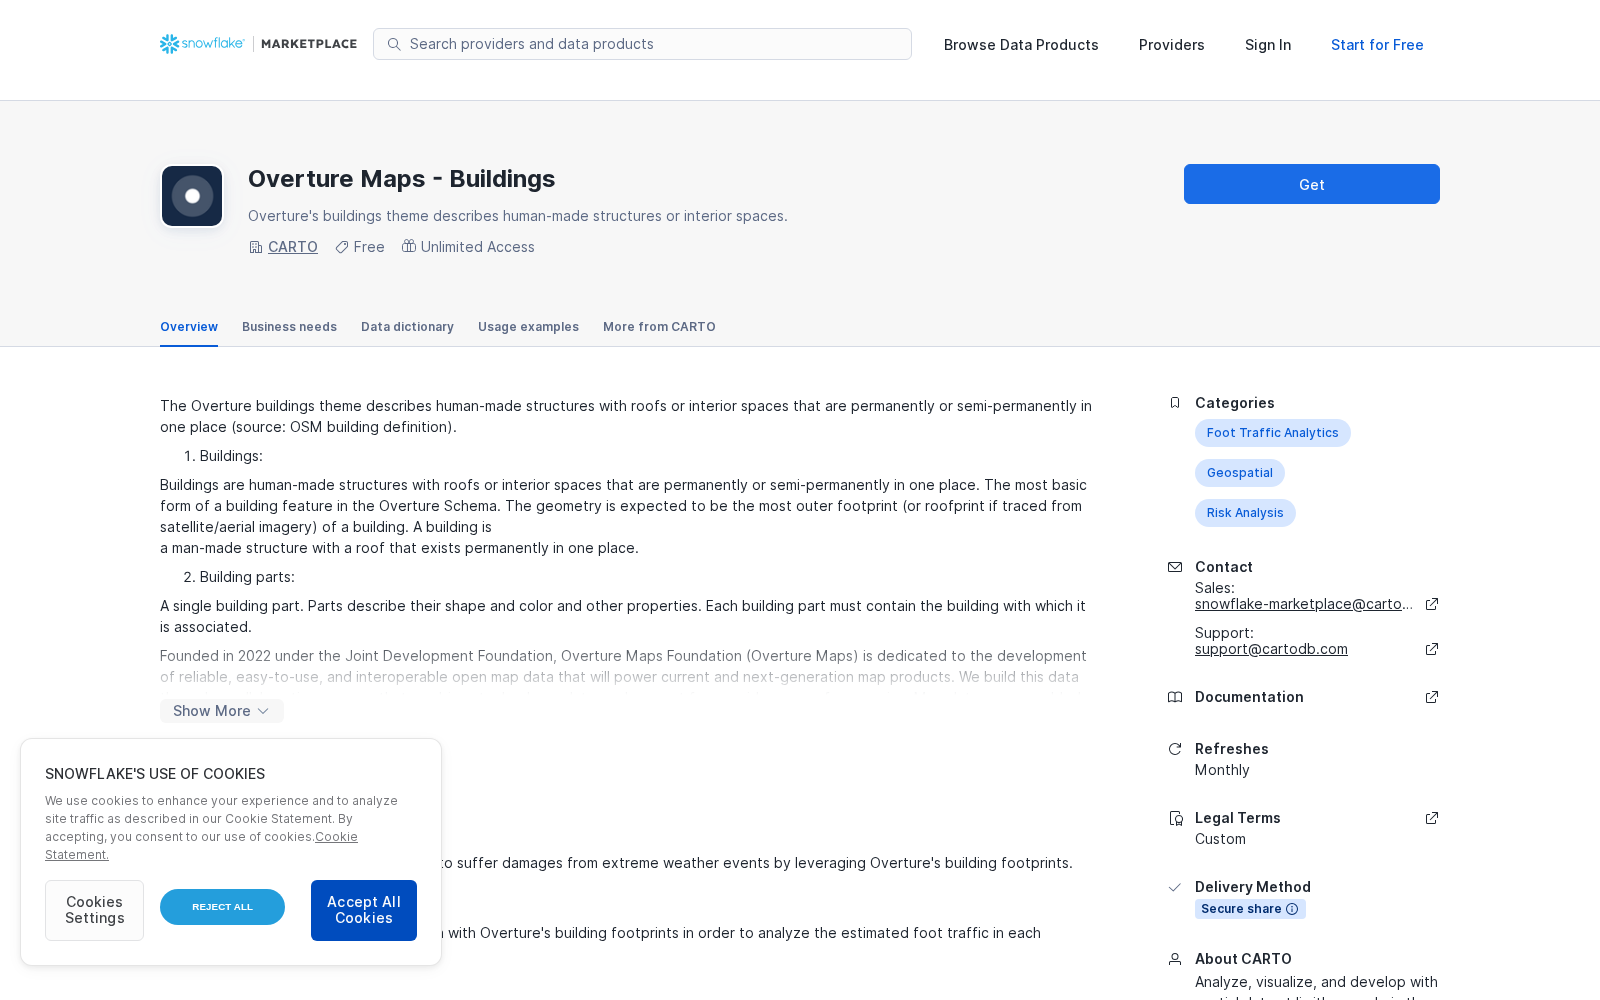Viewport: 1600px width, 1000px height.
Task: Click the Overture Maps product logo
Action: (x=192, y=196)
